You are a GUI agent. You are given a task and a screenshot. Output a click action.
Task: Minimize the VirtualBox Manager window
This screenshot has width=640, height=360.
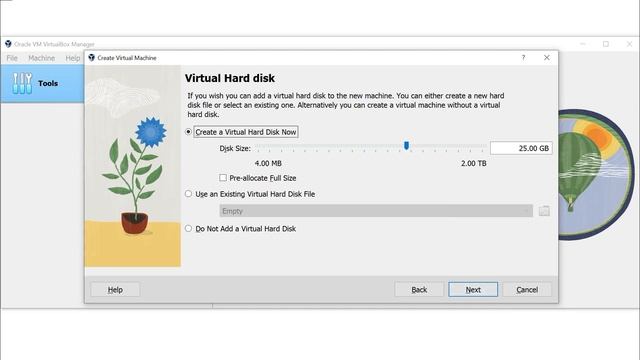tap(583, 44)
